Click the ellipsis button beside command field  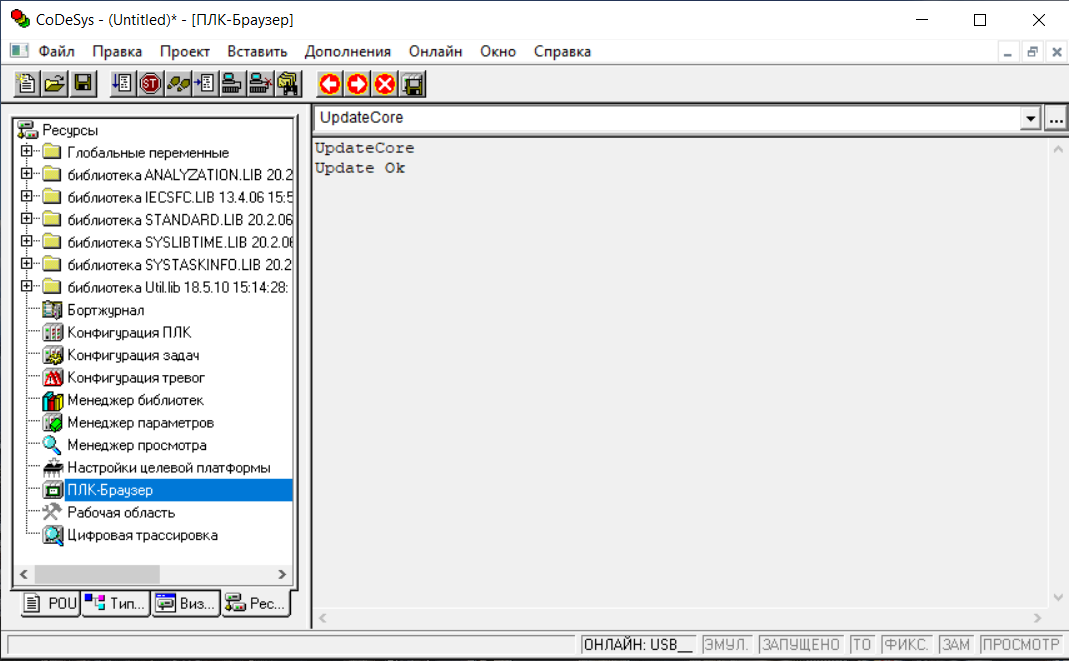pyautogui.click(x=1055, y=118)
